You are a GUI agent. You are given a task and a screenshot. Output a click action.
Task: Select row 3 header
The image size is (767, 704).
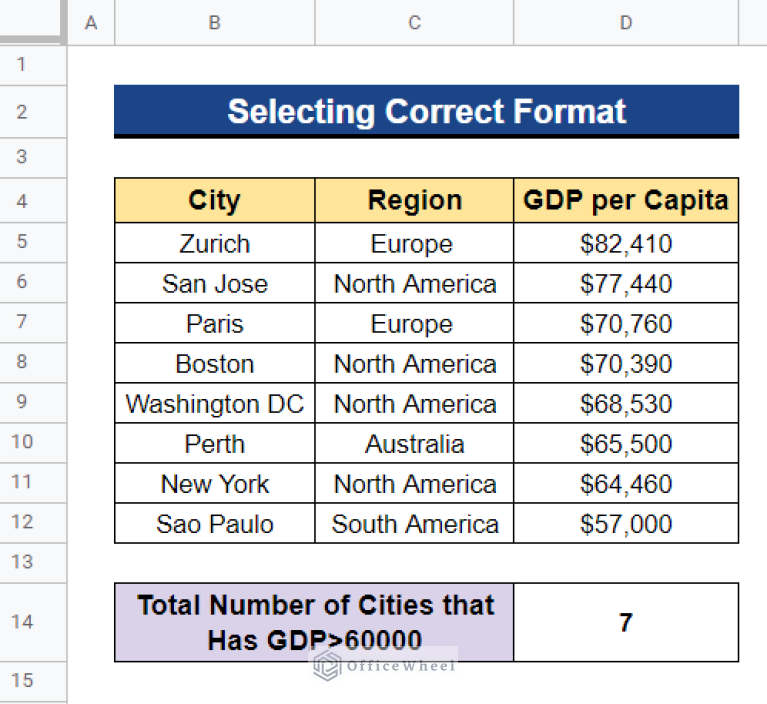(33, 158)
